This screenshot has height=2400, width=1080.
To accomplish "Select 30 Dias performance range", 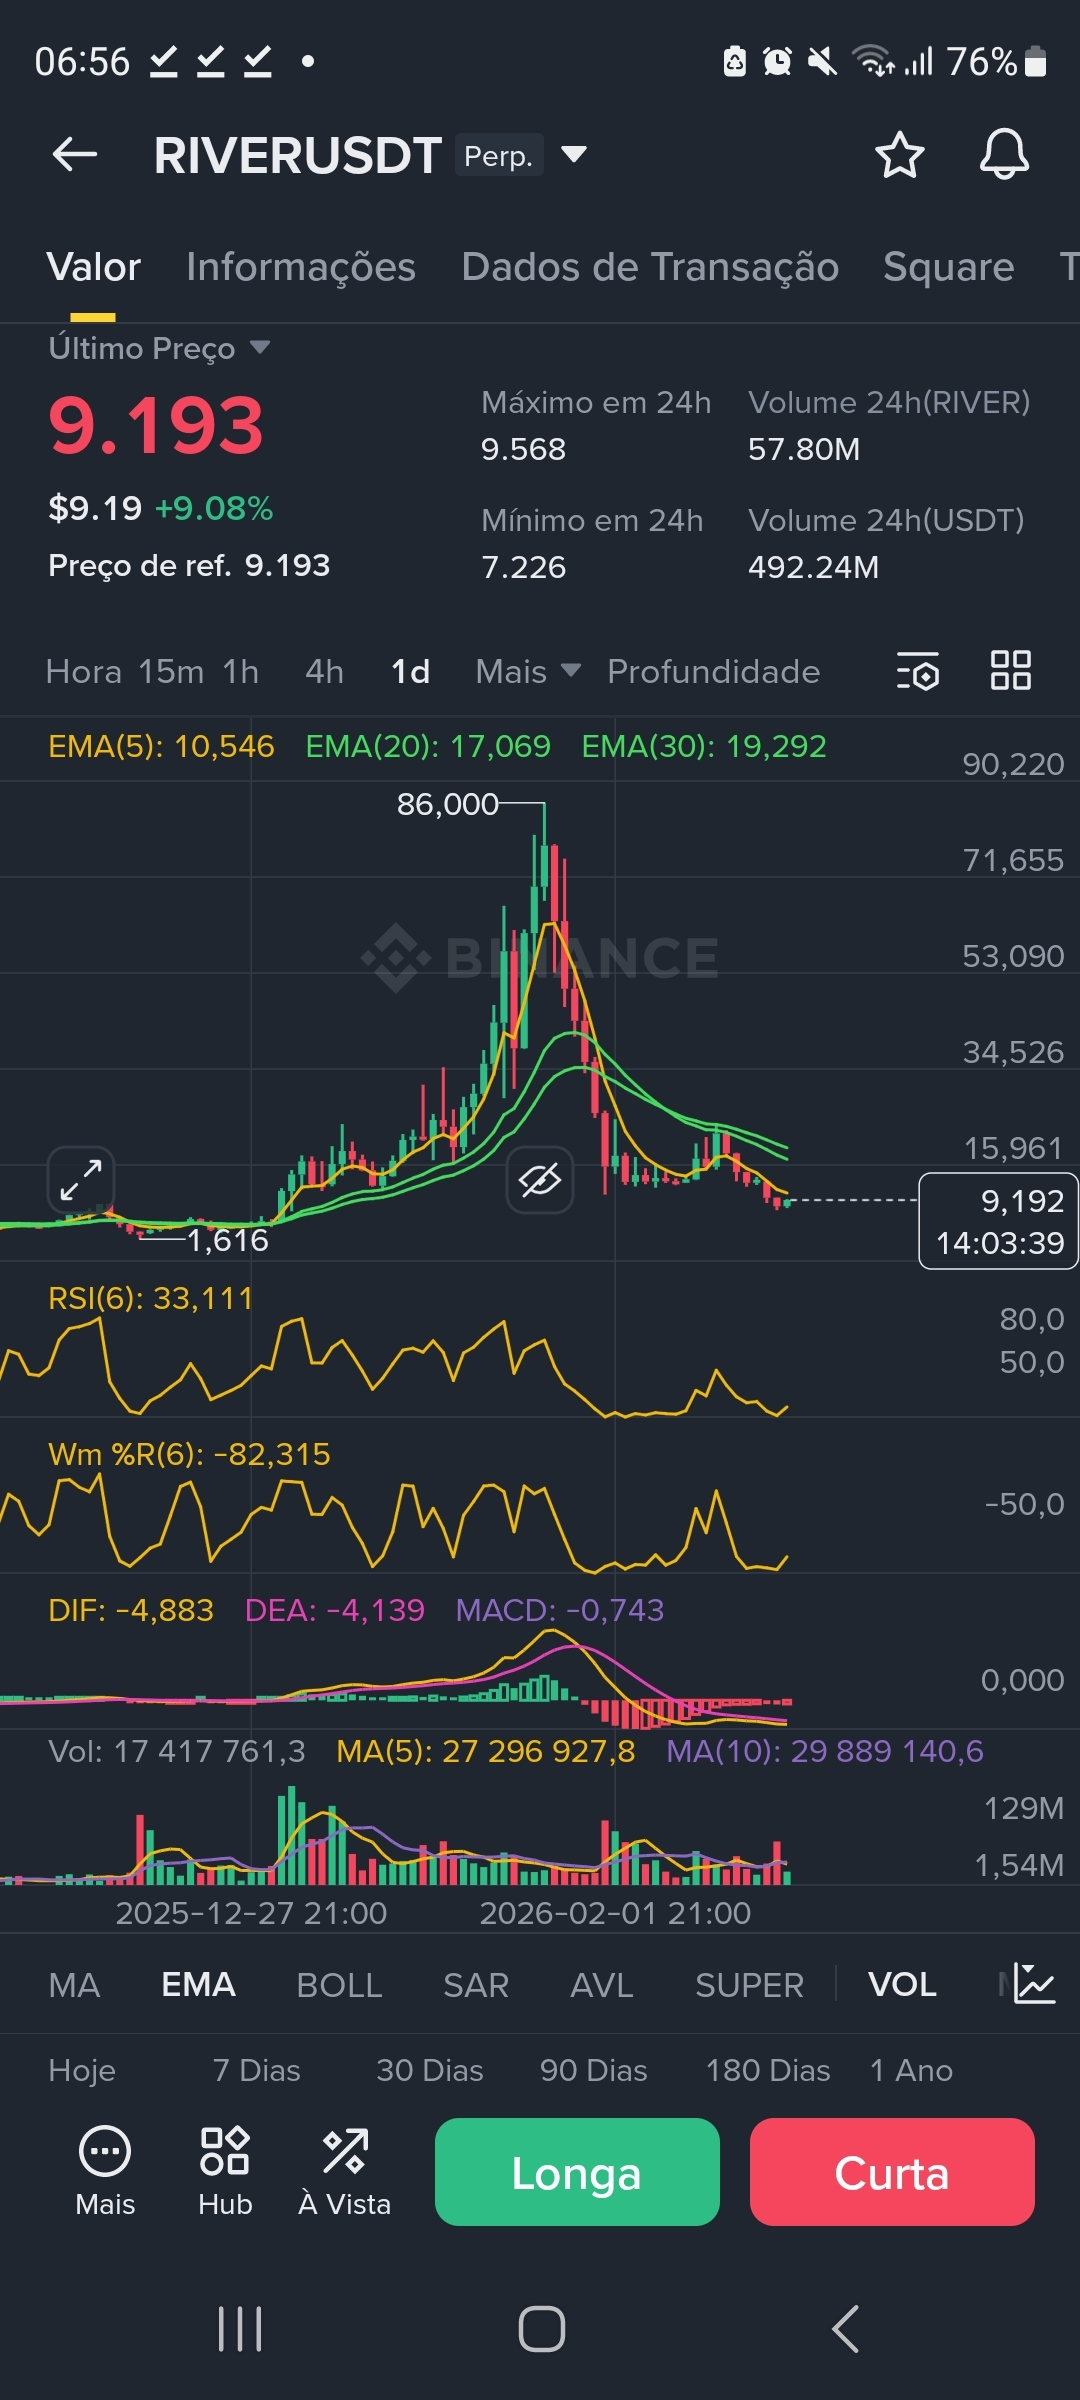I will pyautogui.click(x=430, y=2070).
